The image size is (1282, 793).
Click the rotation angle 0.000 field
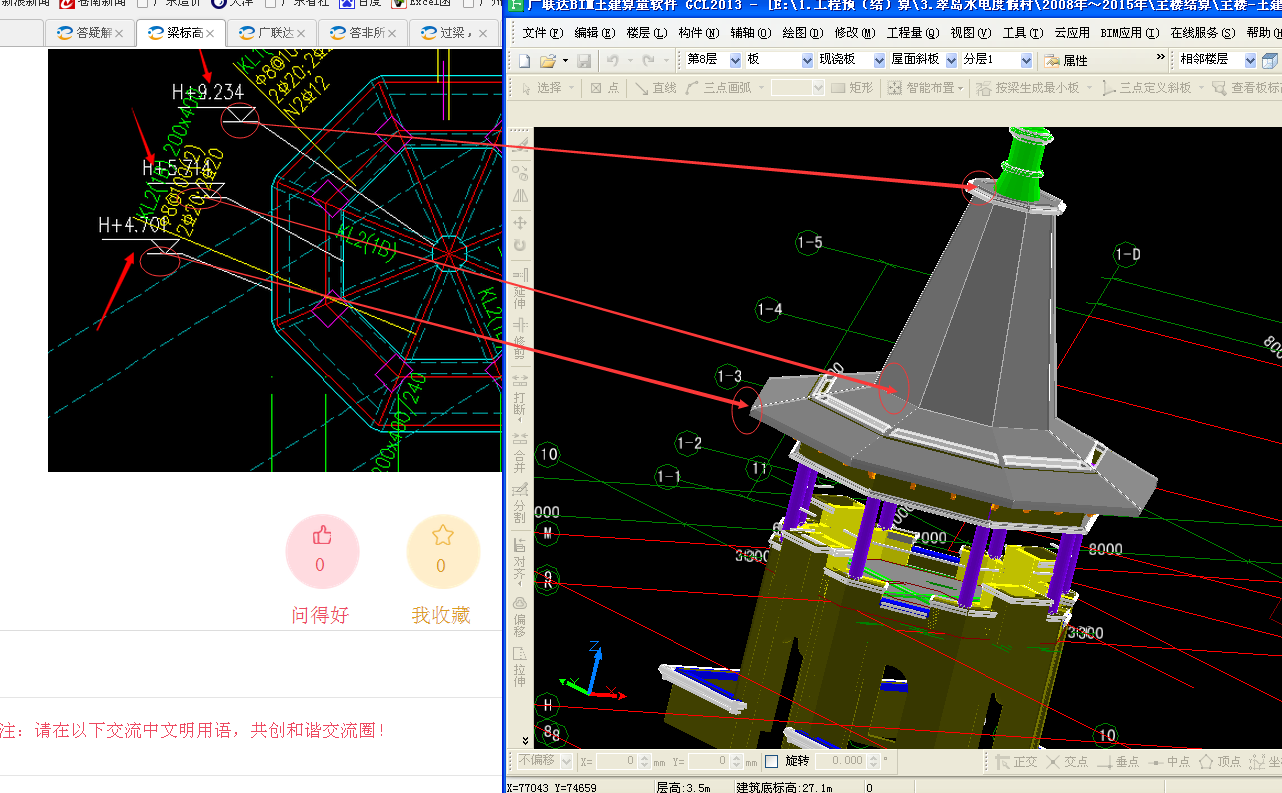click(840, 762)
